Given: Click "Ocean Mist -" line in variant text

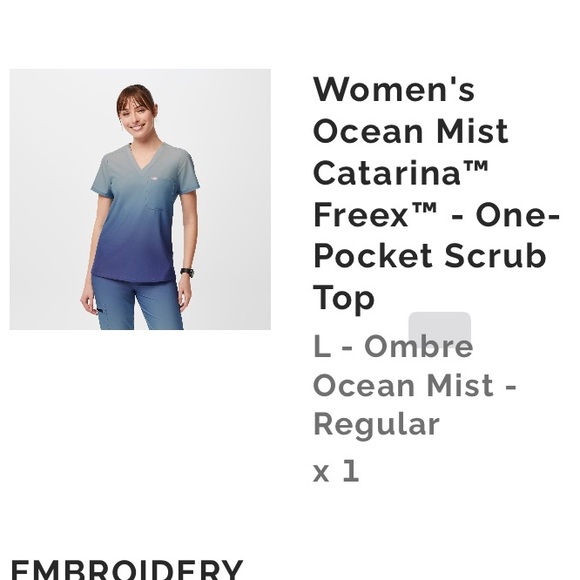Looking at the screenshot, I should [414, 386].
